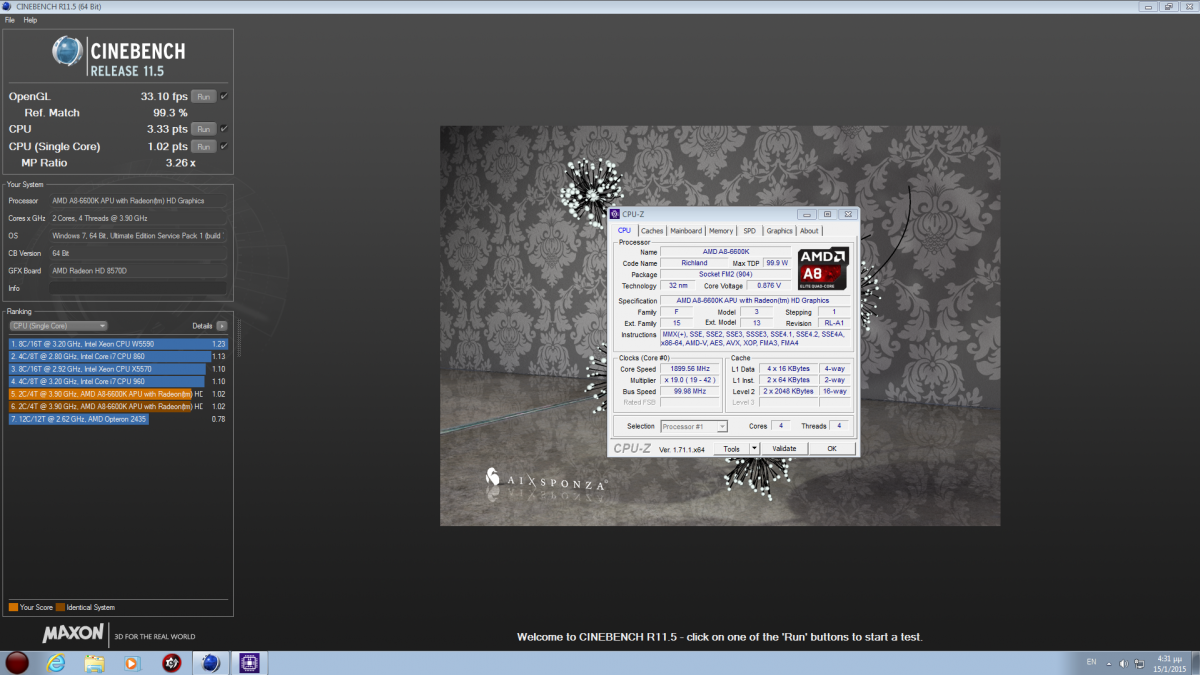Toggle the CPU (Single Core) test checkbox
This screenshot has height=675, width=1200.
click(x=224, y=146)
